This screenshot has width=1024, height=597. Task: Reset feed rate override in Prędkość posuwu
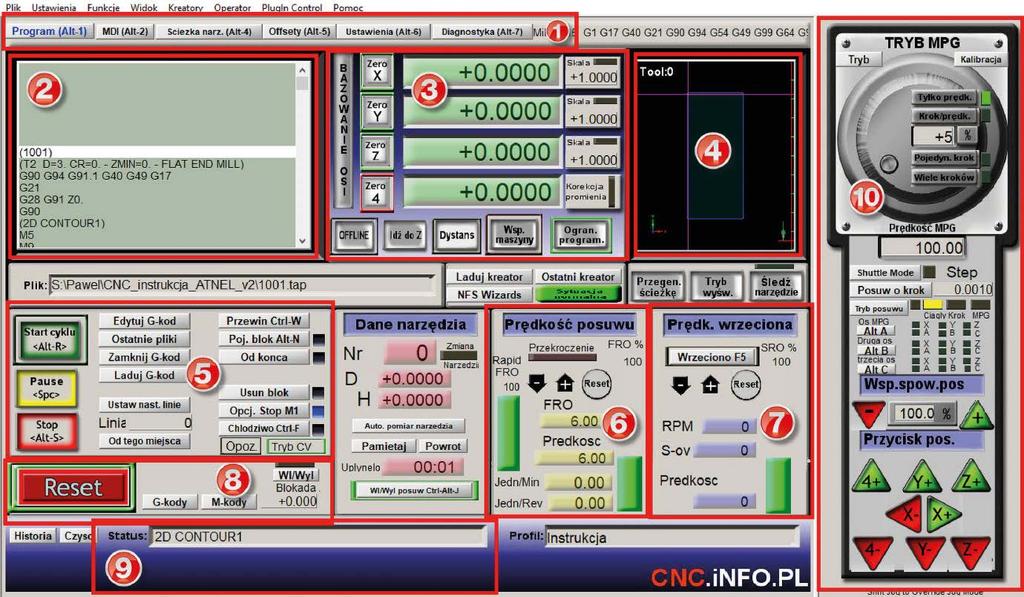tap(596, 384)
